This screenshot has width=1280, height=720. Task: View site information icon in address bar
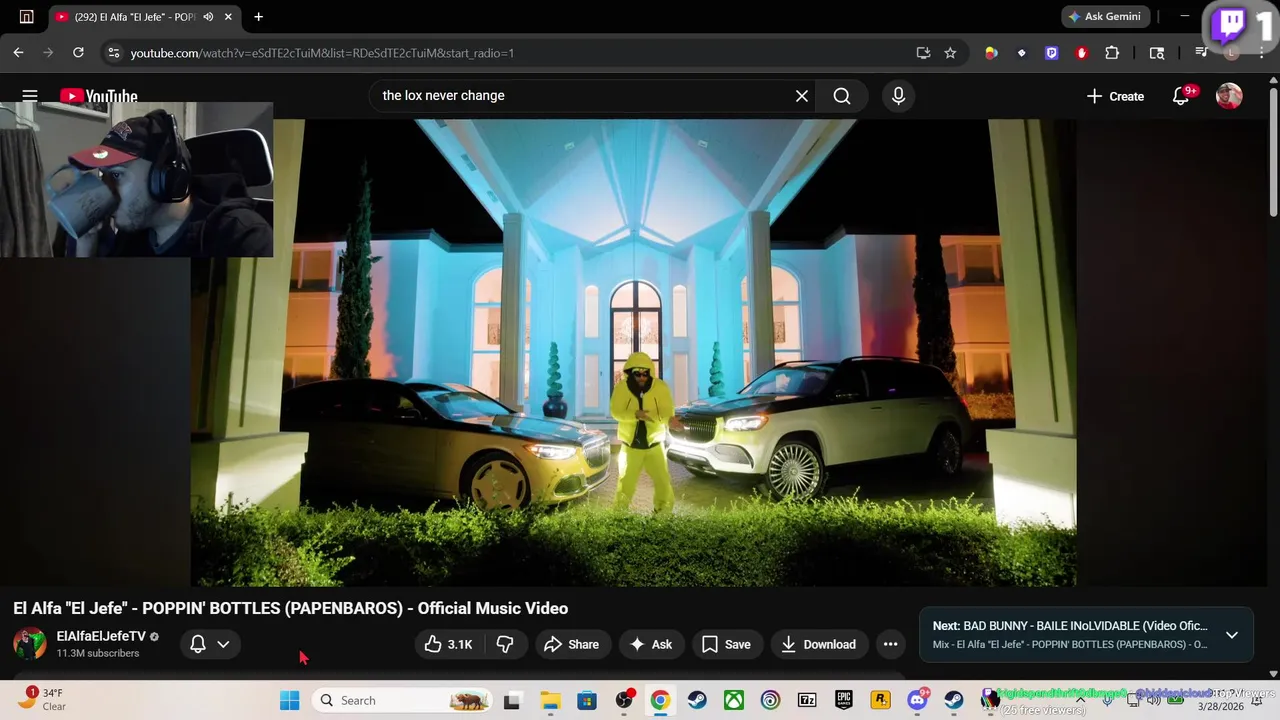tap(113, 53)
